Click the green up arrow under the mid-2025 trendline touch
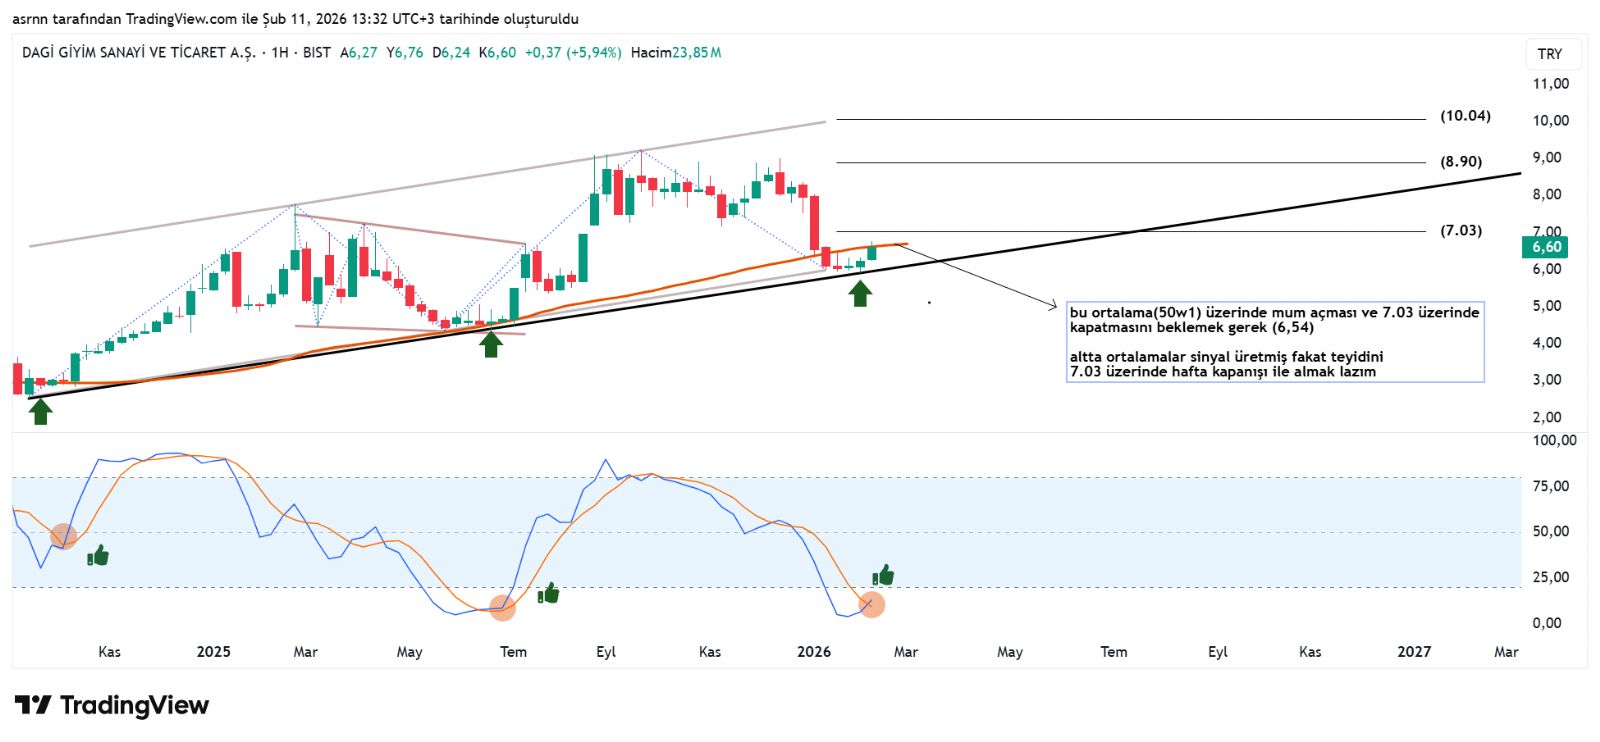1600x742 pixels. (x=490, y=343)
